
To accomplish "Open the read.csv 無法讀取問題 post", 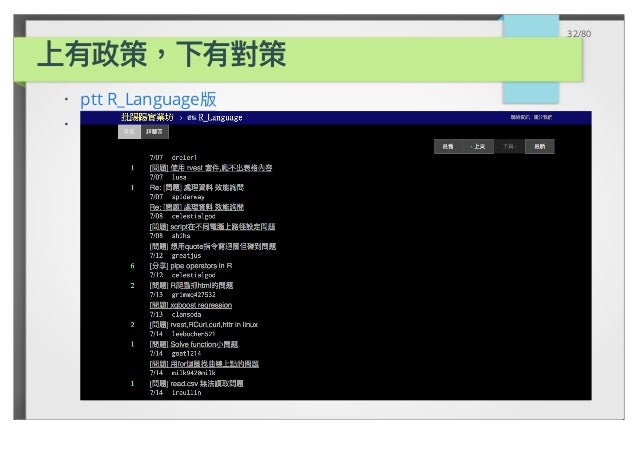I will pos(196,383).
